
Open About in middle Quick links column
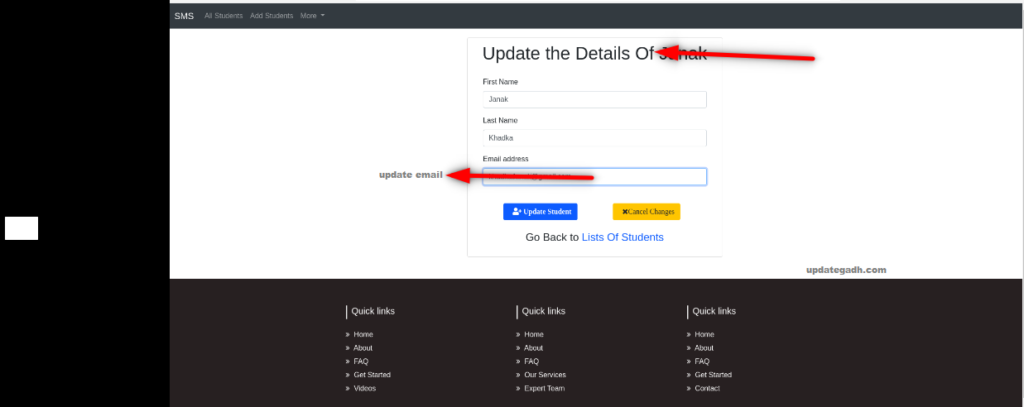(x=534, y=348)
